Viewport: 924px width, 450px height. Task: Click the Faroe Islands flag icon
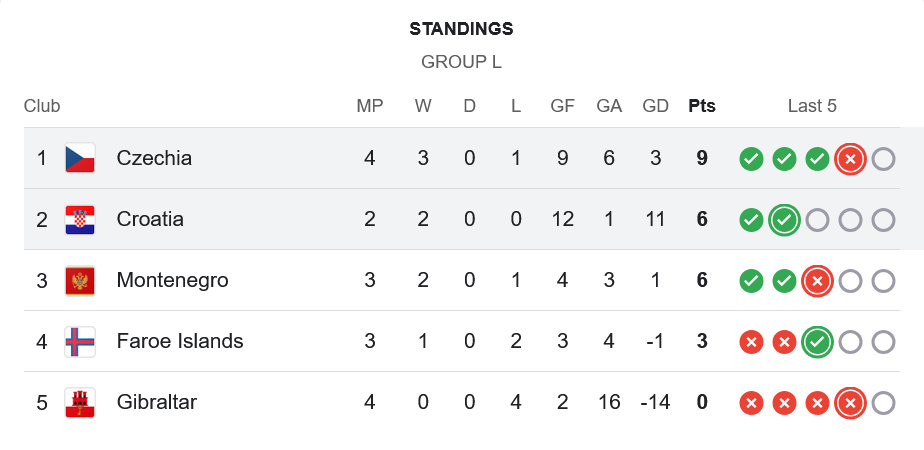click(80, 342)
